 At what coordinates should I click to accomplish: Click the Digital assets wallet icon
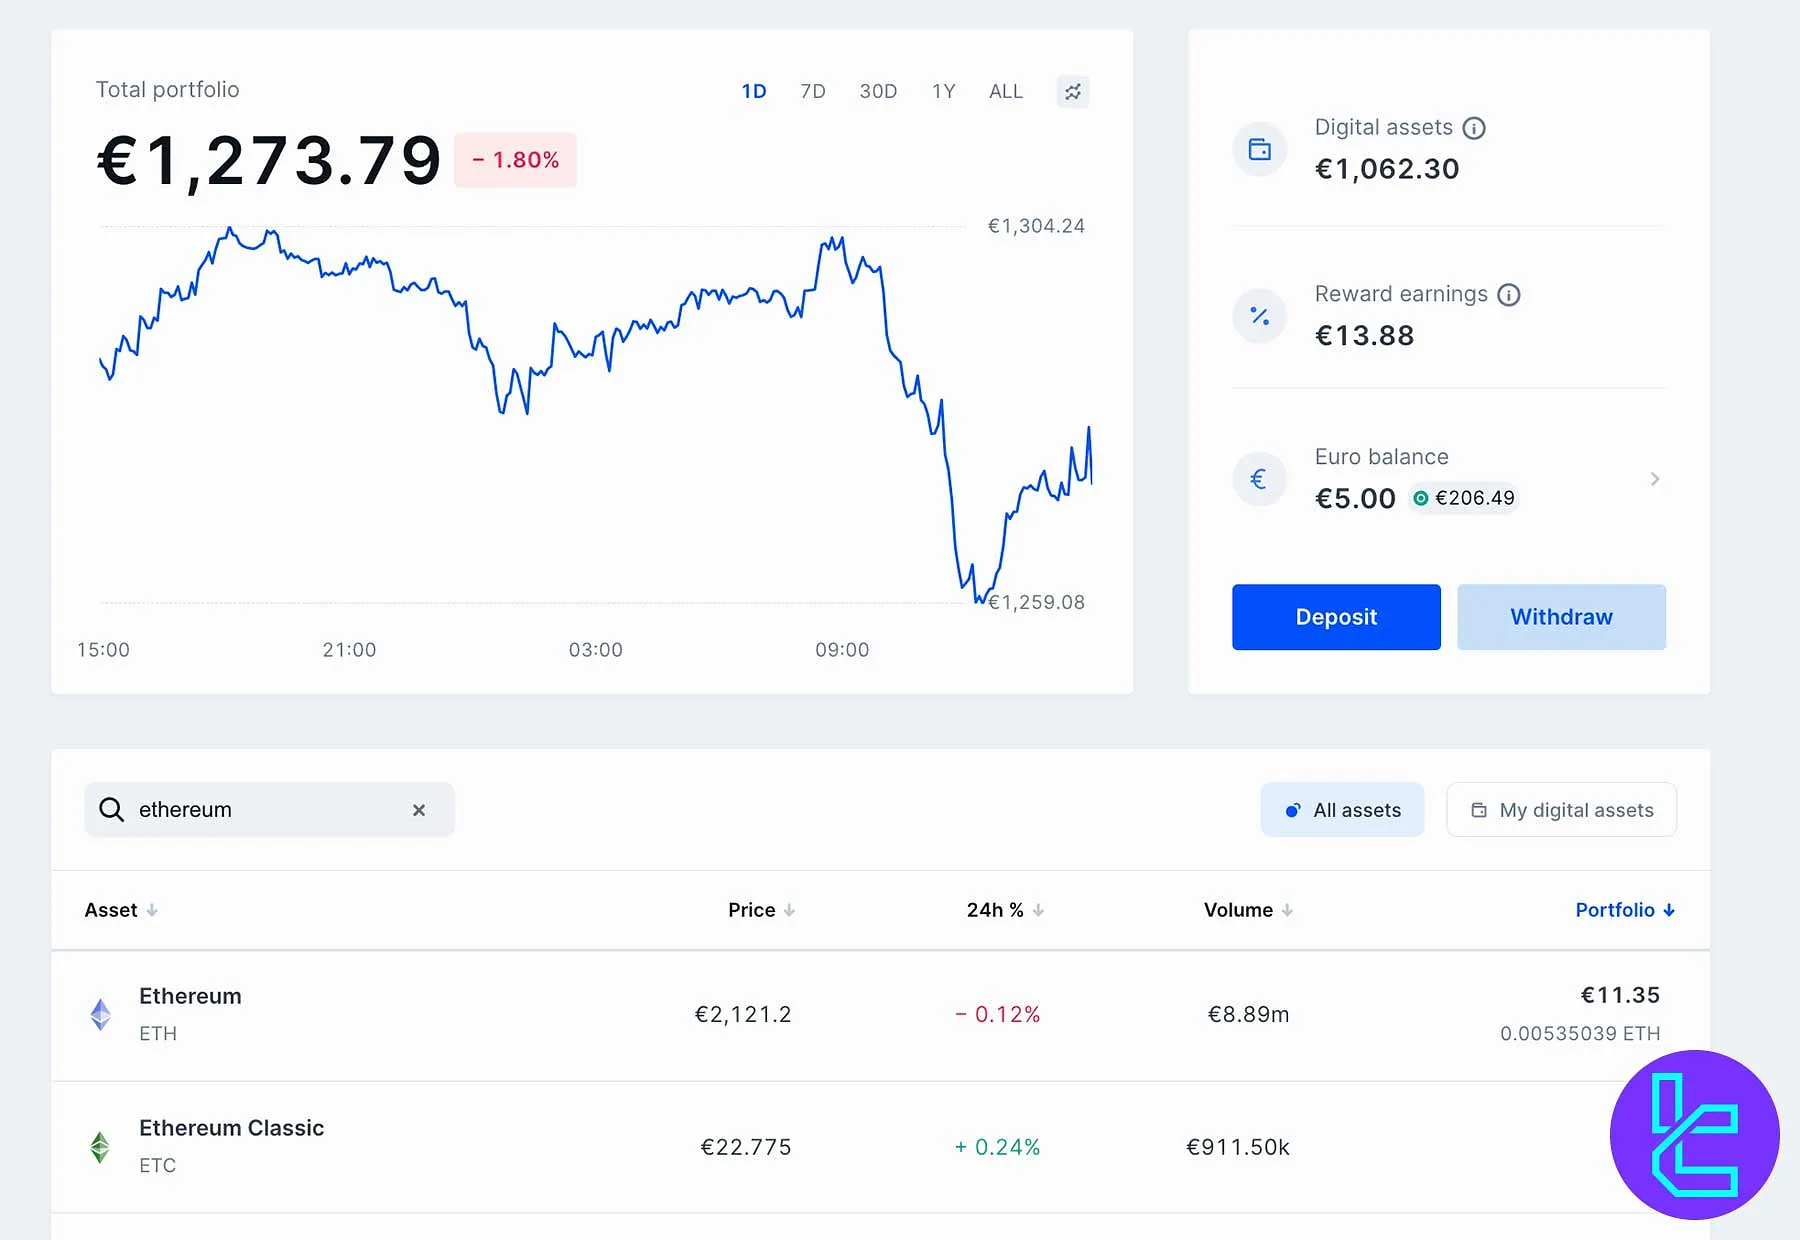(1260, 150)
